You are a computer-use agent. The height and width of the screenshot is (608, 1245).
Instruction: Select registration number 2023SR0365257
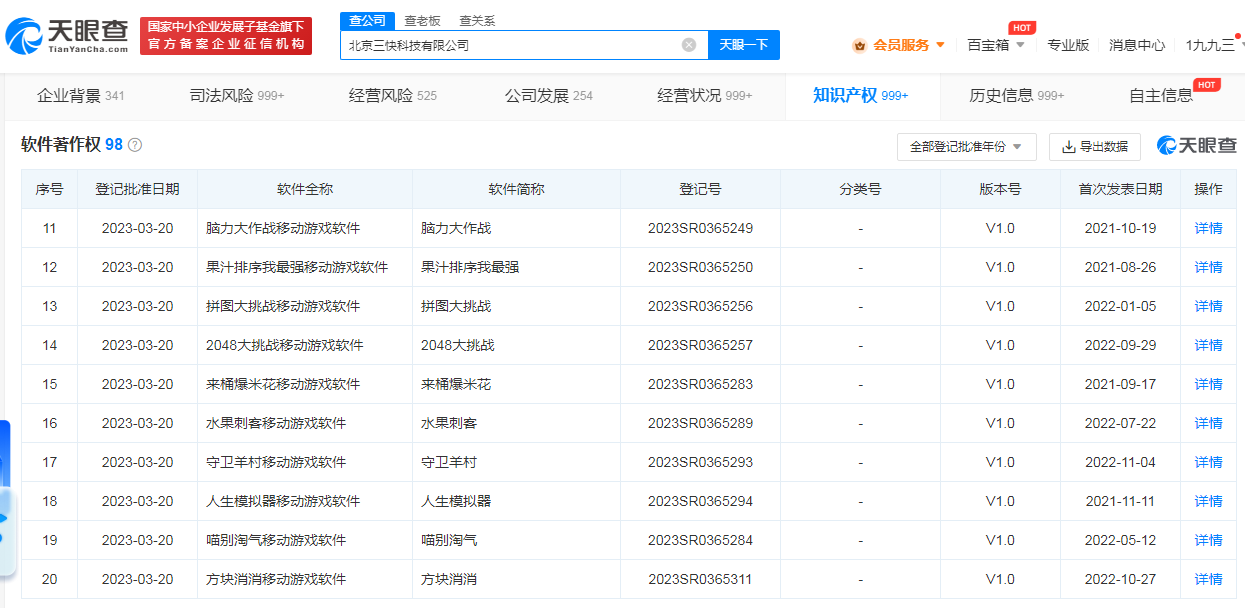(x=700, y=345)
